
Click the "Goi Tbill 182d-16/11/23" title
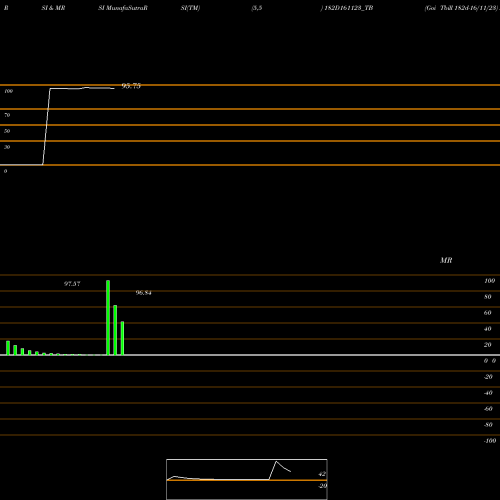point(462,8)
